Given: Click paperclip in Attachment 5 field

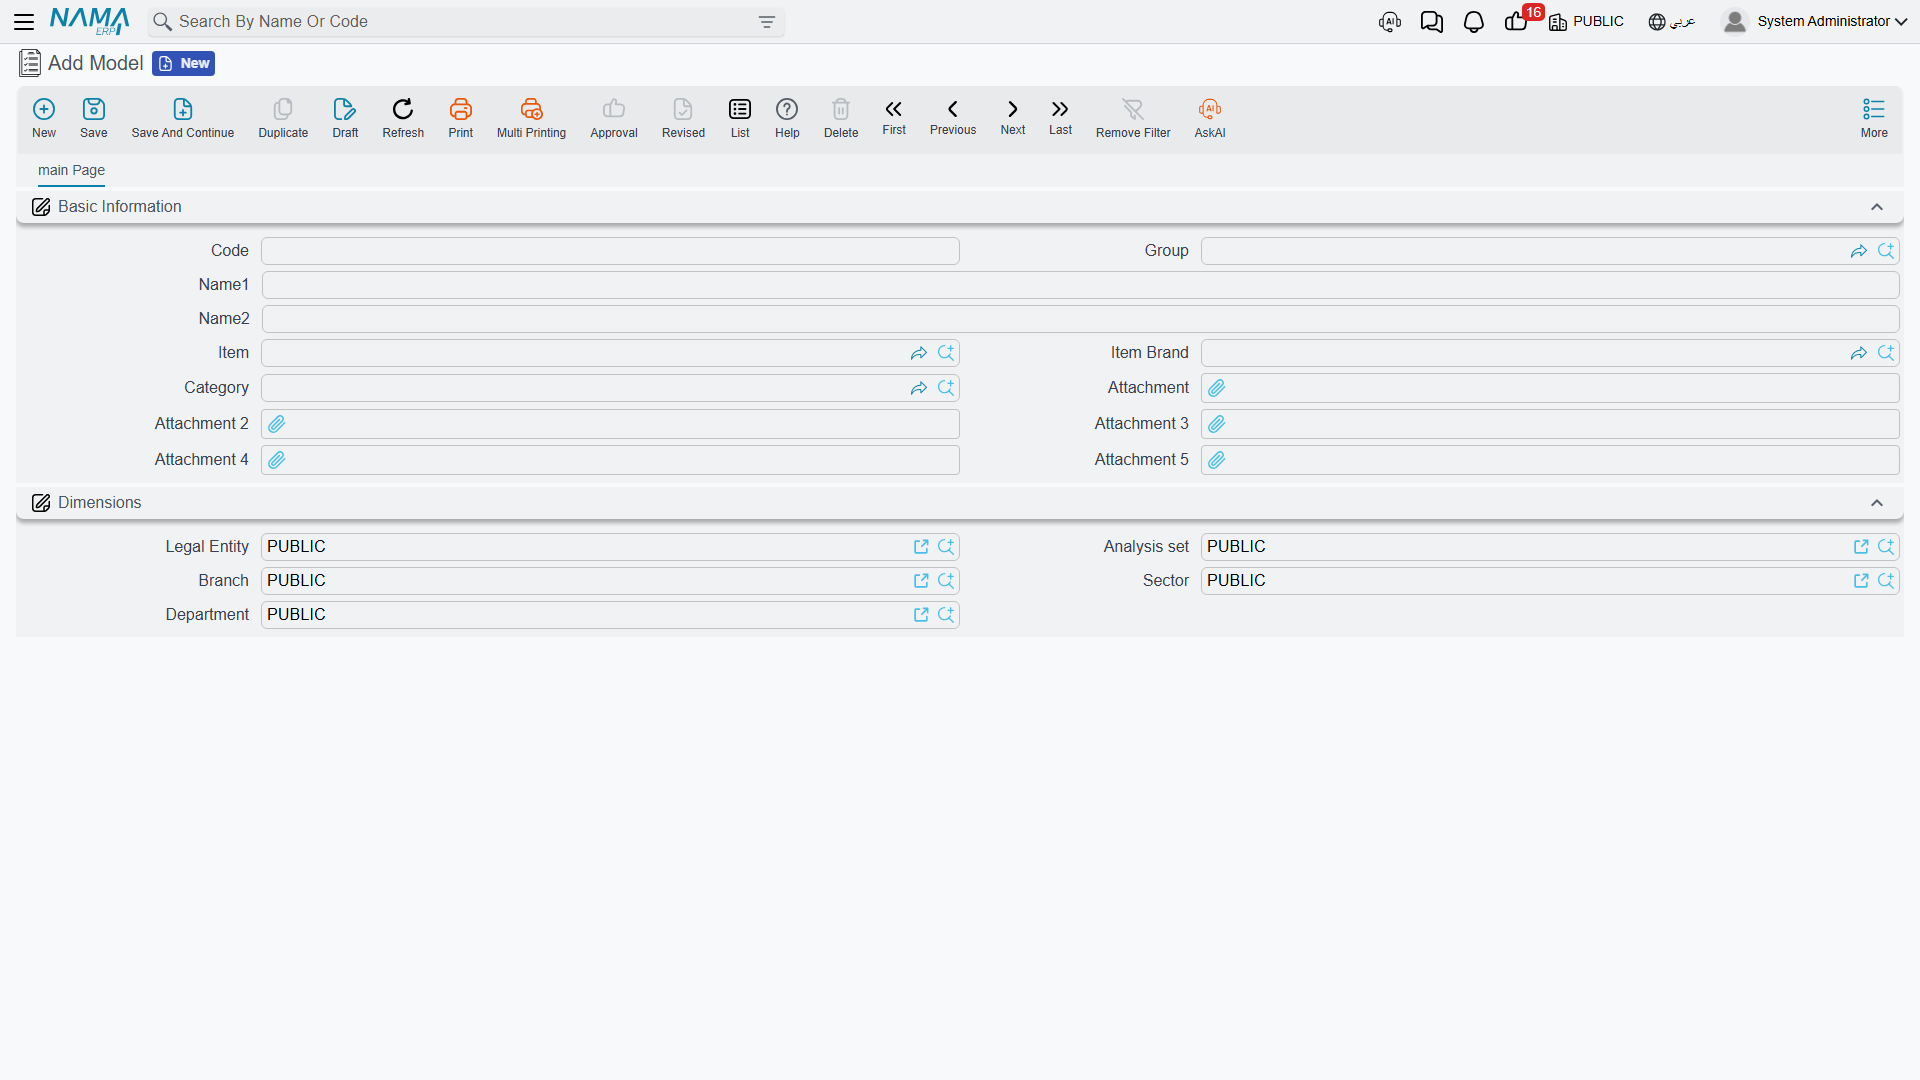Looking at the screenshot, I should pyautogui.click(x=1217, y=460).
